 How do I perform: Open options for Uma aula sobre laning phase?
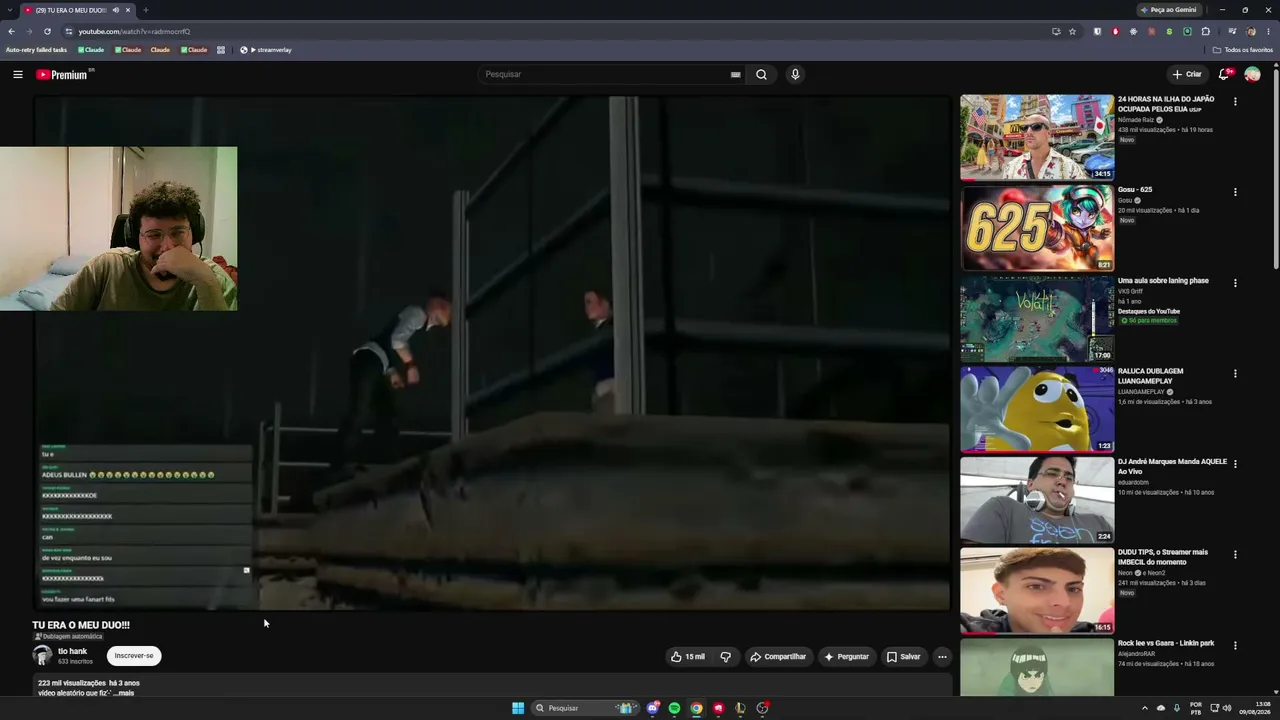pos(1235,283)
